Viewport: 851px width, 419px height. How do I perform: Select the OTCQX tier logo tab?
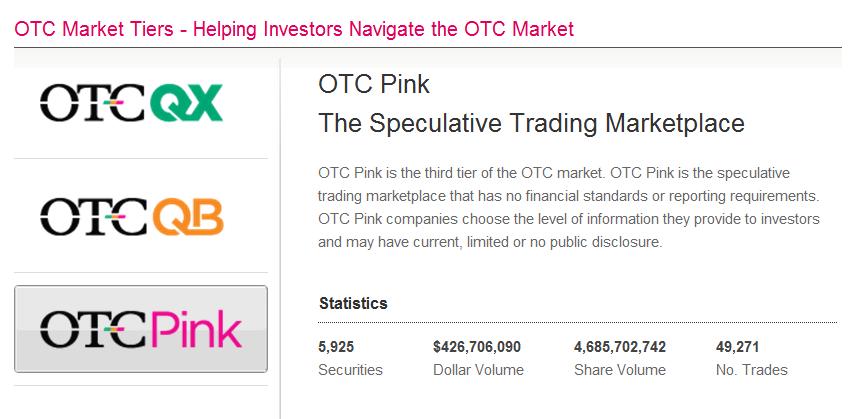coord(141,102)
